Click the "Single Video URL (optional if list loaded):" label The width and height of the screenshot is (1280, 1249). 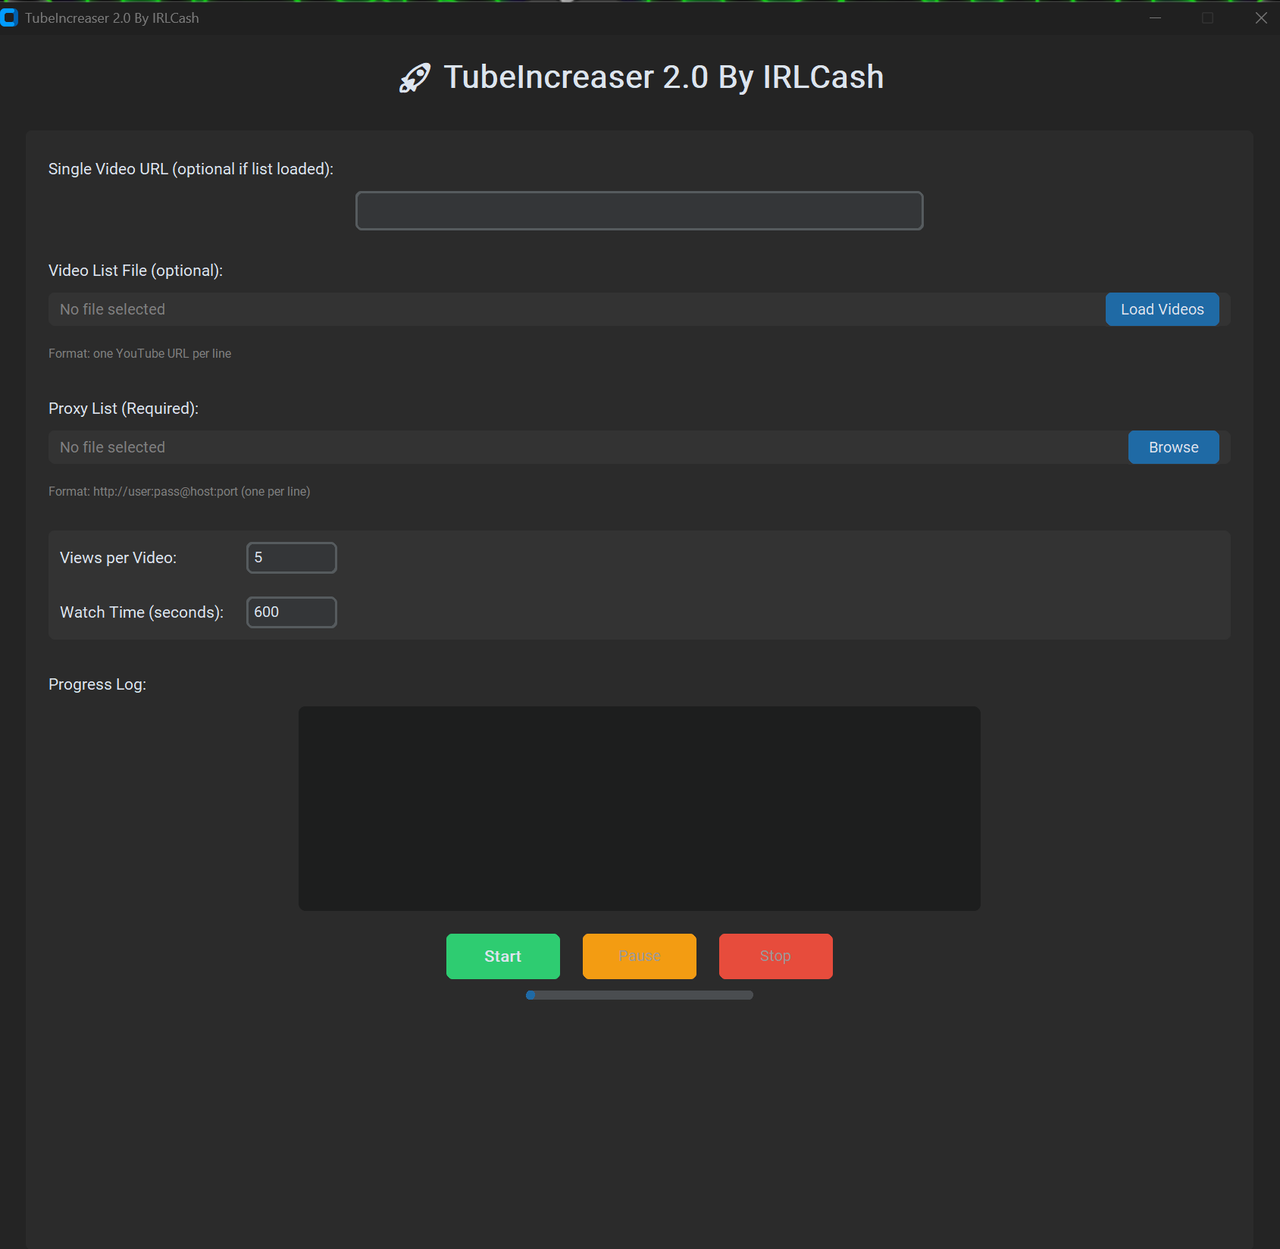191,169
